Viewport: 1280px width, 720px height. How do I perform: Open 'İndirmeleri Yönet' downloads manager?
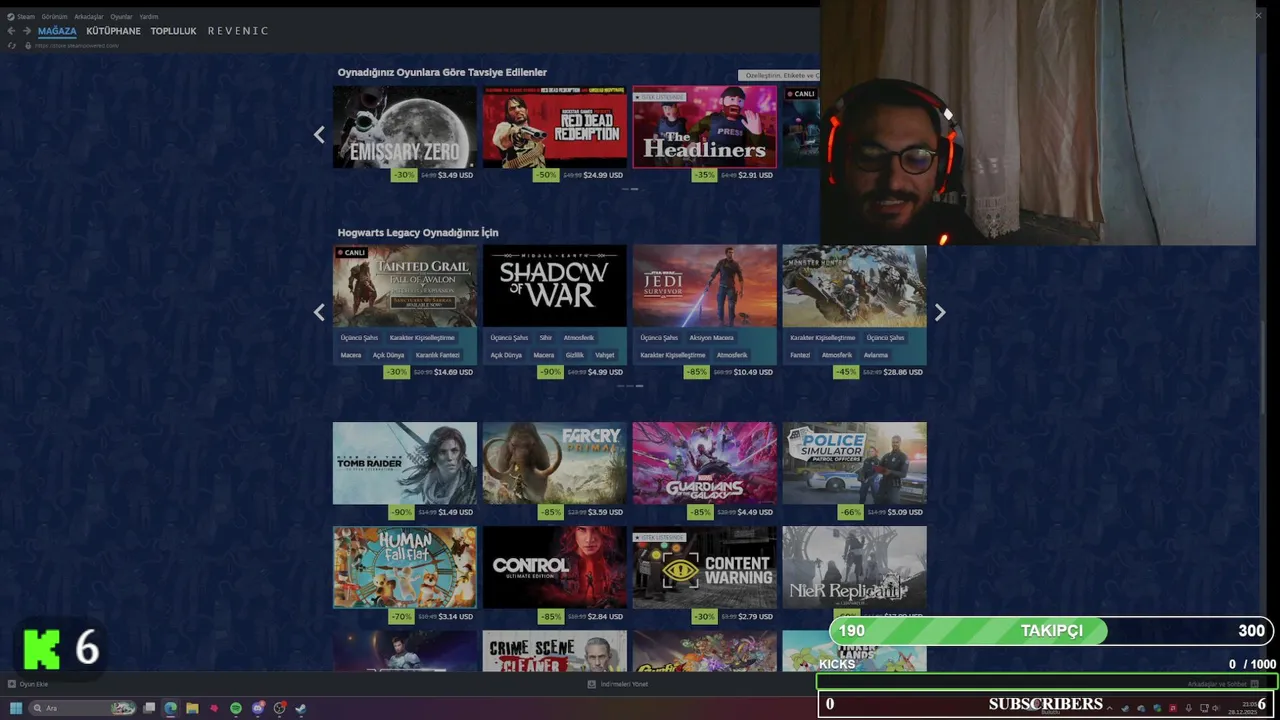coord(618,684)
